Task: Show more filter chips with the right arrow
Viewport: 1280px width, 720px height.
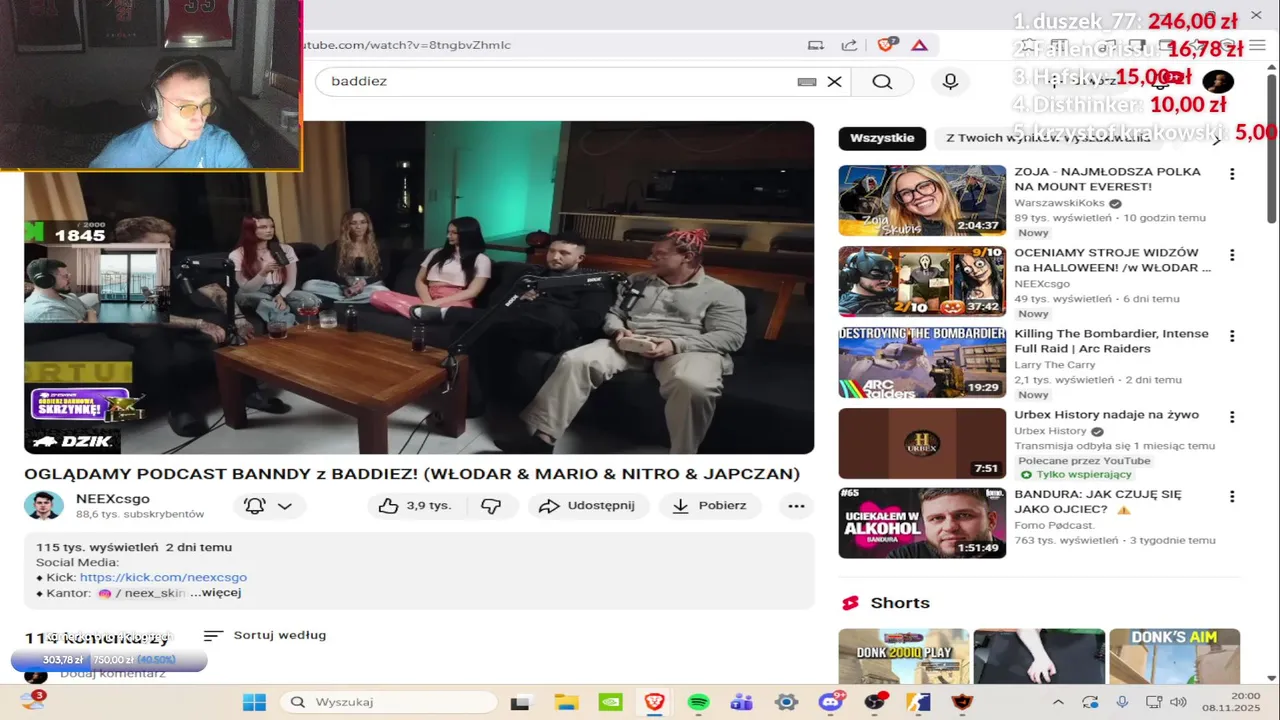Action: pyautogui.click(x=1217, y=139)
